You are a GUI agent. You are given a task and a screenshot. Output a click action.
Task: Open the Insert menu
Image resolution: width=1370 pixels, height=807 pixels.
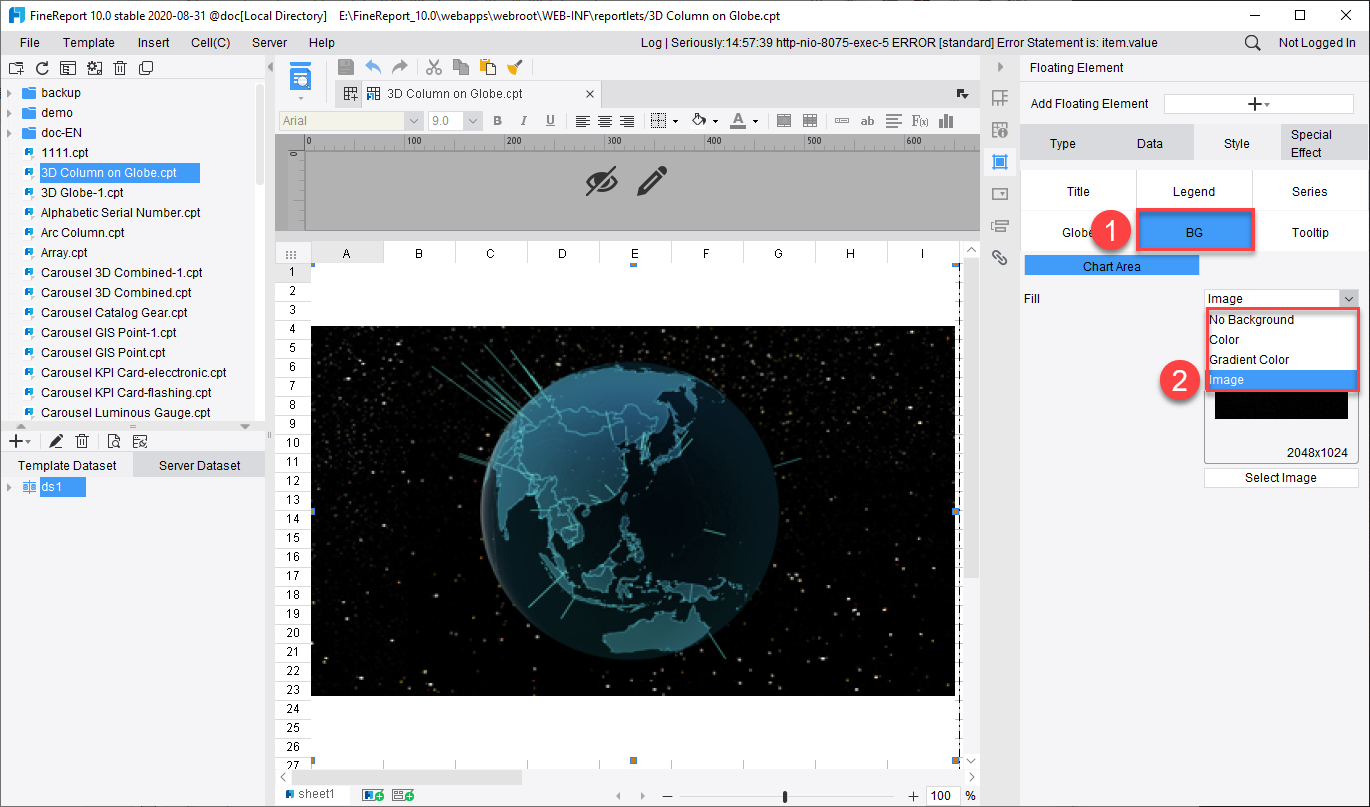(154, 43)
